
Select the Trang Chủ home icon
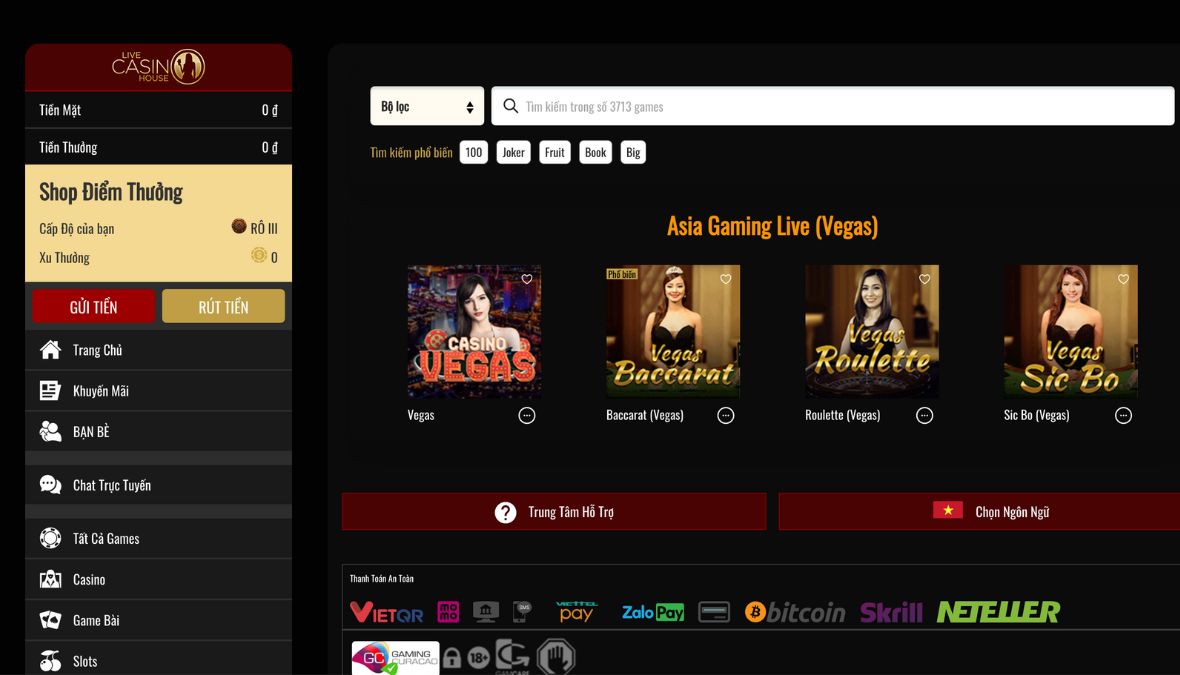(49, 349)
